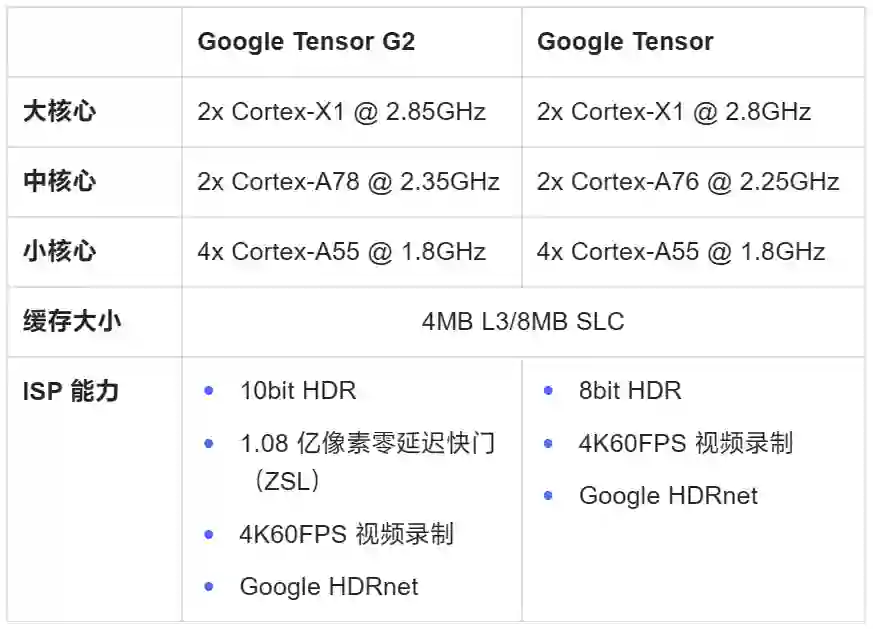Click the 缓存大小 row label

tap(73, 322)
